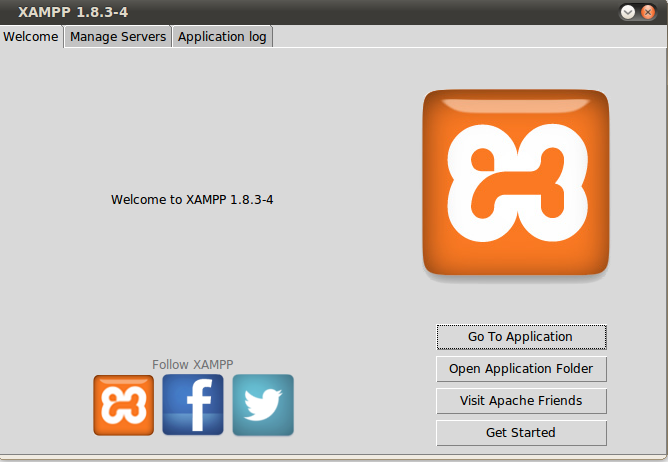Minimize the XAMPP window
Screen dimensions: 668x462
coord(628,12)
